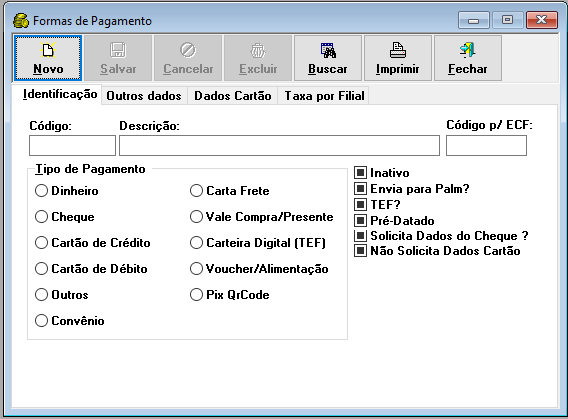
Task: Click the Descrição text field
Action: (279, 146)
